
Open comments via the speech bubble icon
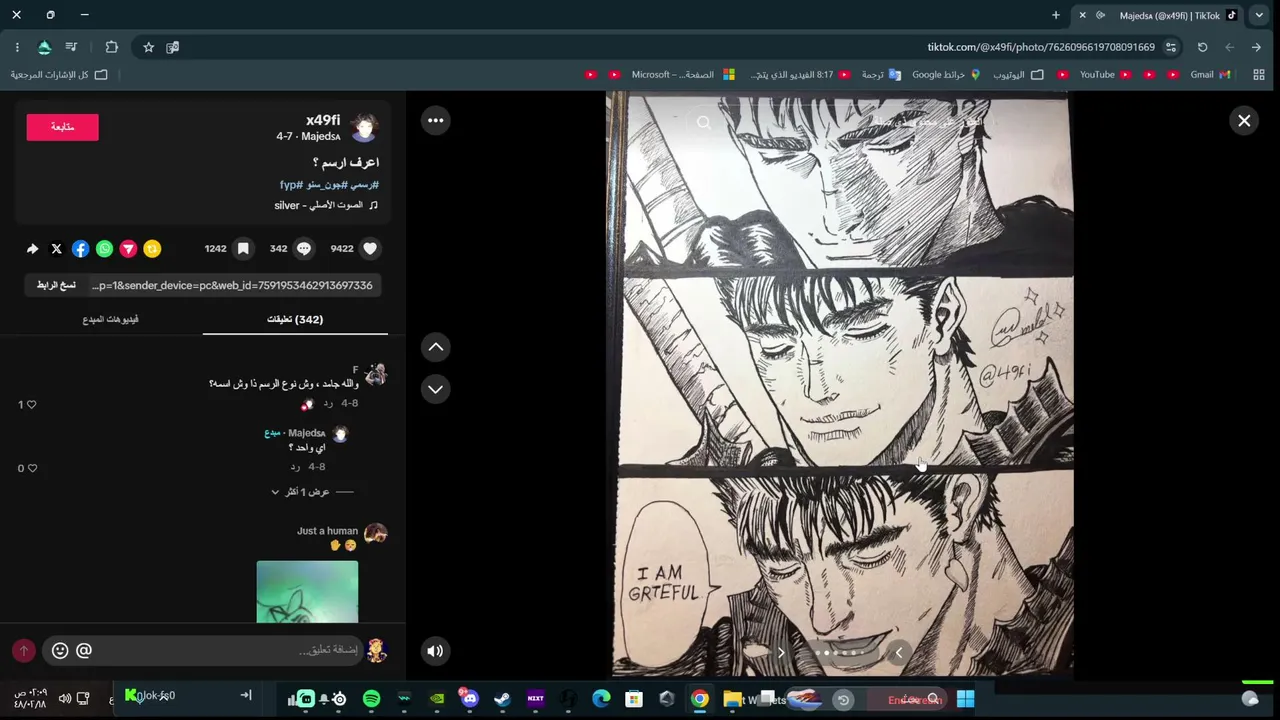pos(304,249)
